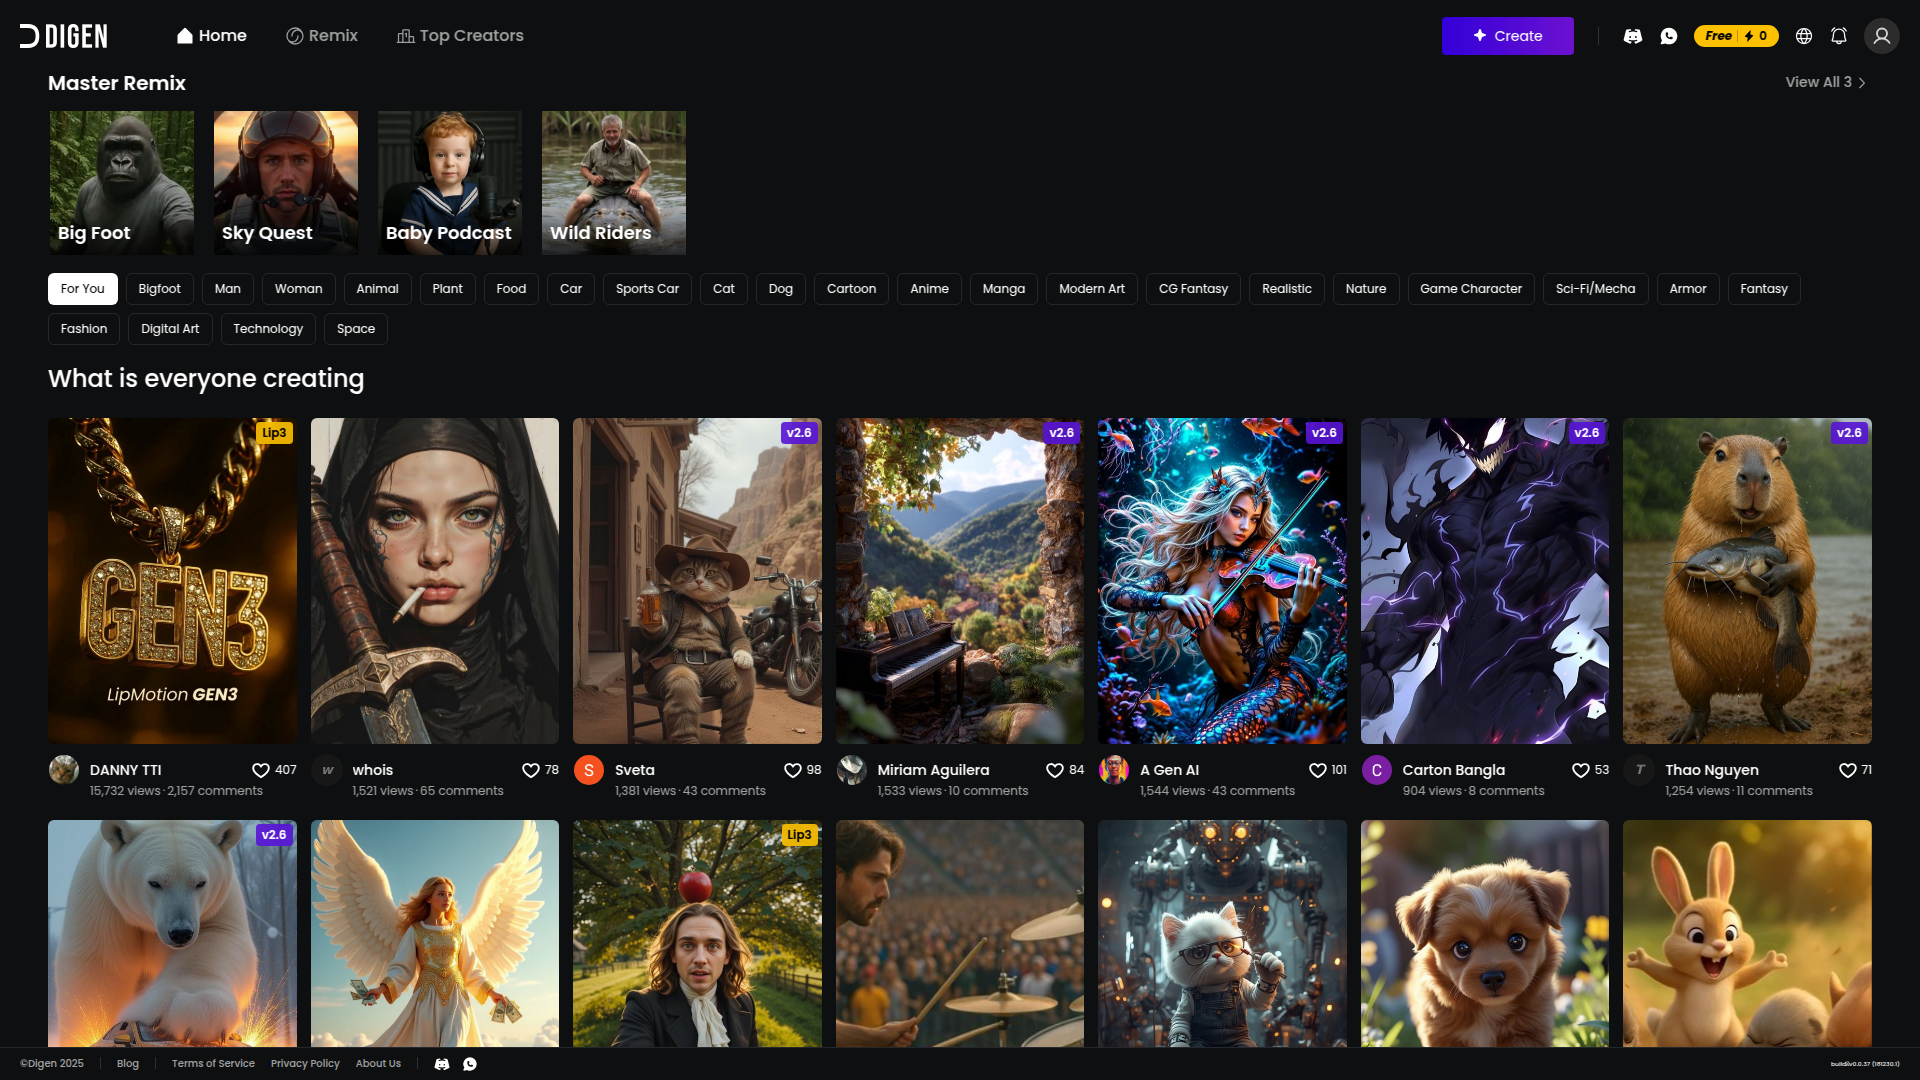Like the whois post heart icon
Image resolution: width=1920 pixels, height=1080 pixels.
[531, 770]
